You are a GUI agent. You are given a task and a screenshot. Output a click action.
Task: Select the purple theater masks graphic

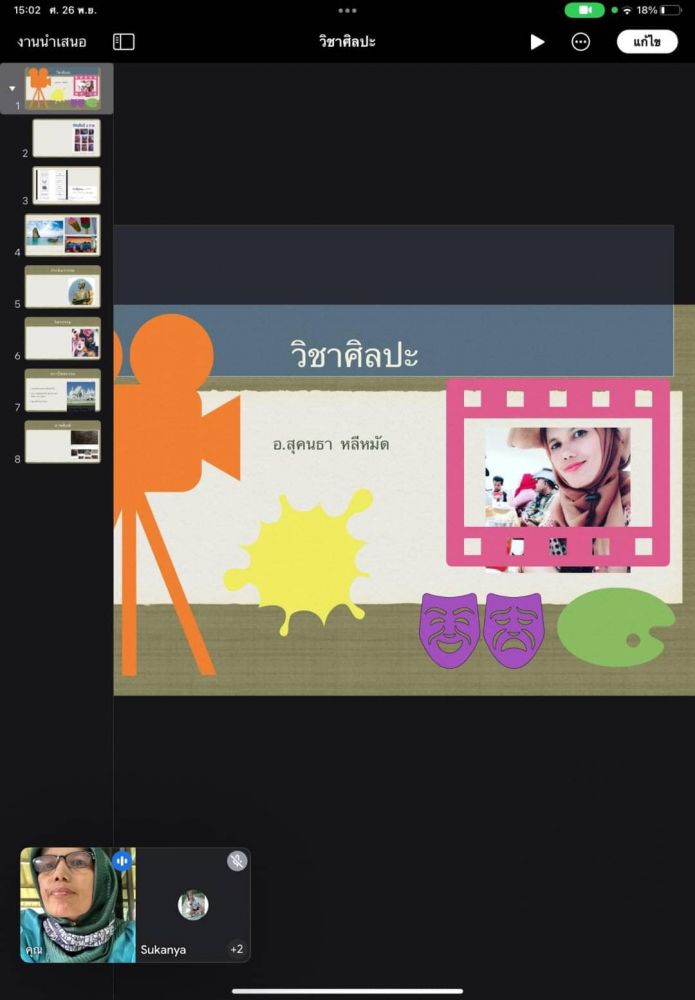[481, 630]
